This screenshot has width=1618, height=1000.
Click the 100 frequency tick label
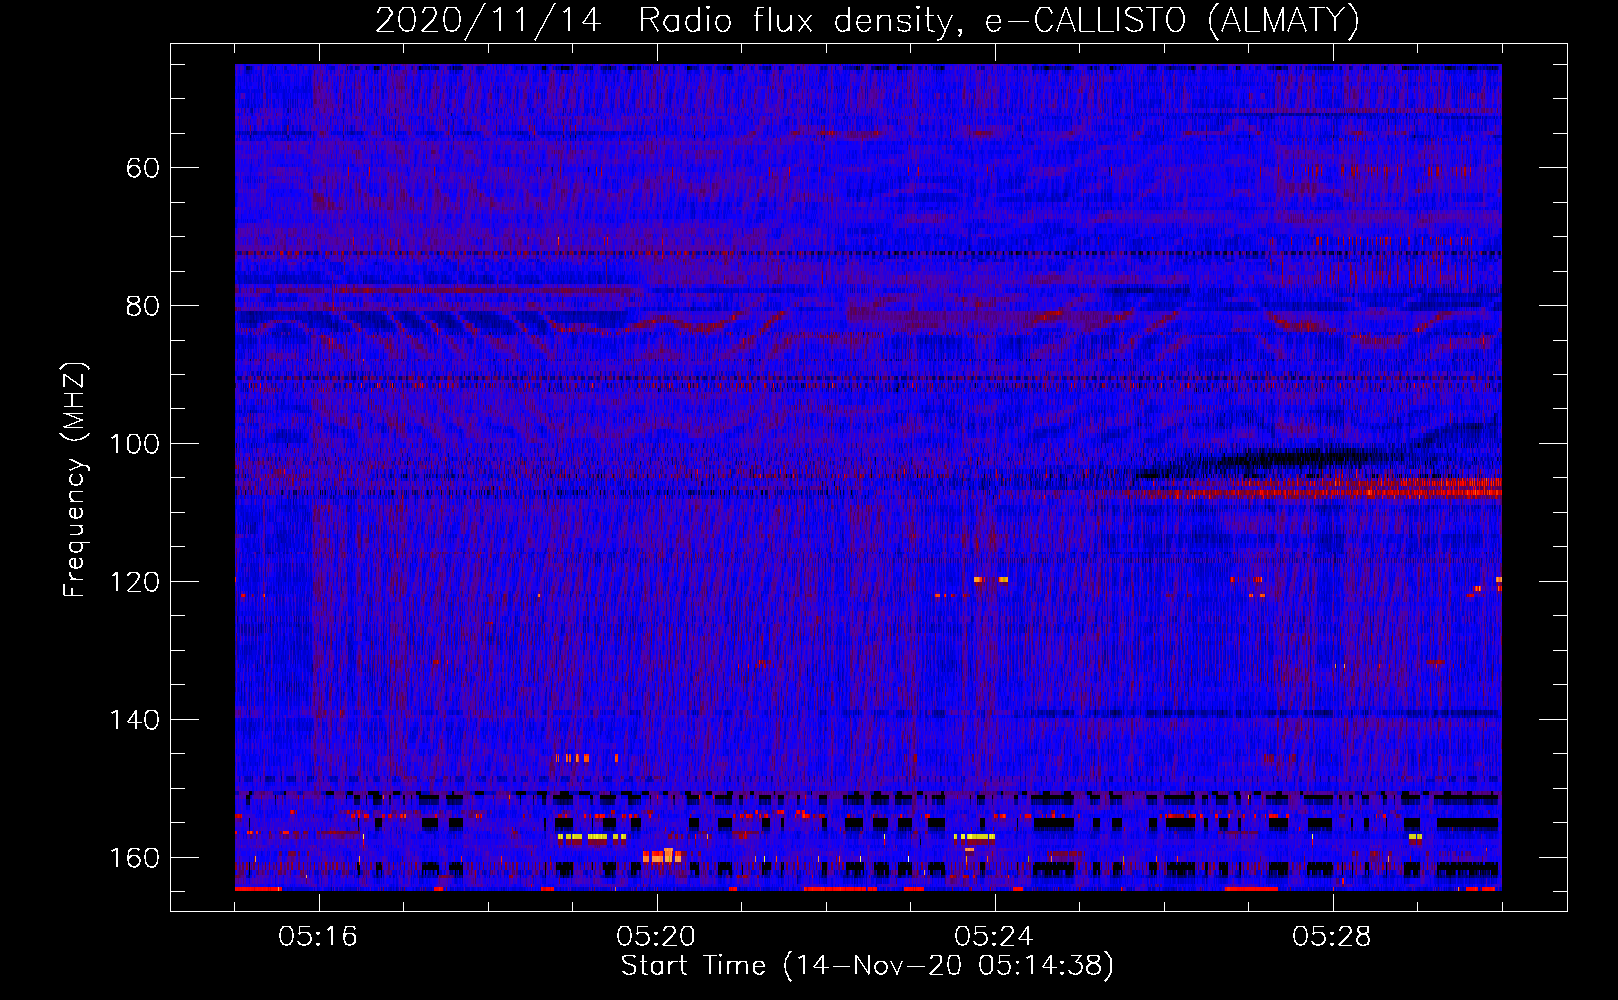[x=134, y=443]
